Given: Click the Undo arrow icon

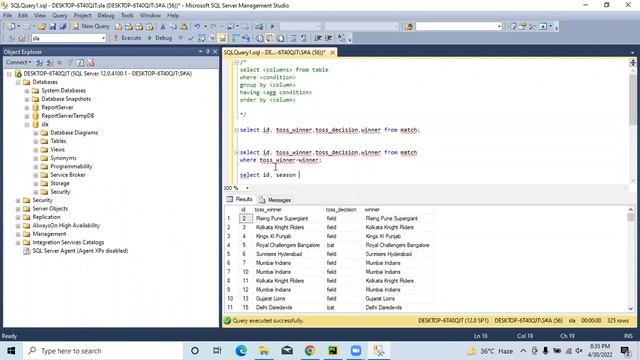Looking at the screenshot, I should pos(197,27).
